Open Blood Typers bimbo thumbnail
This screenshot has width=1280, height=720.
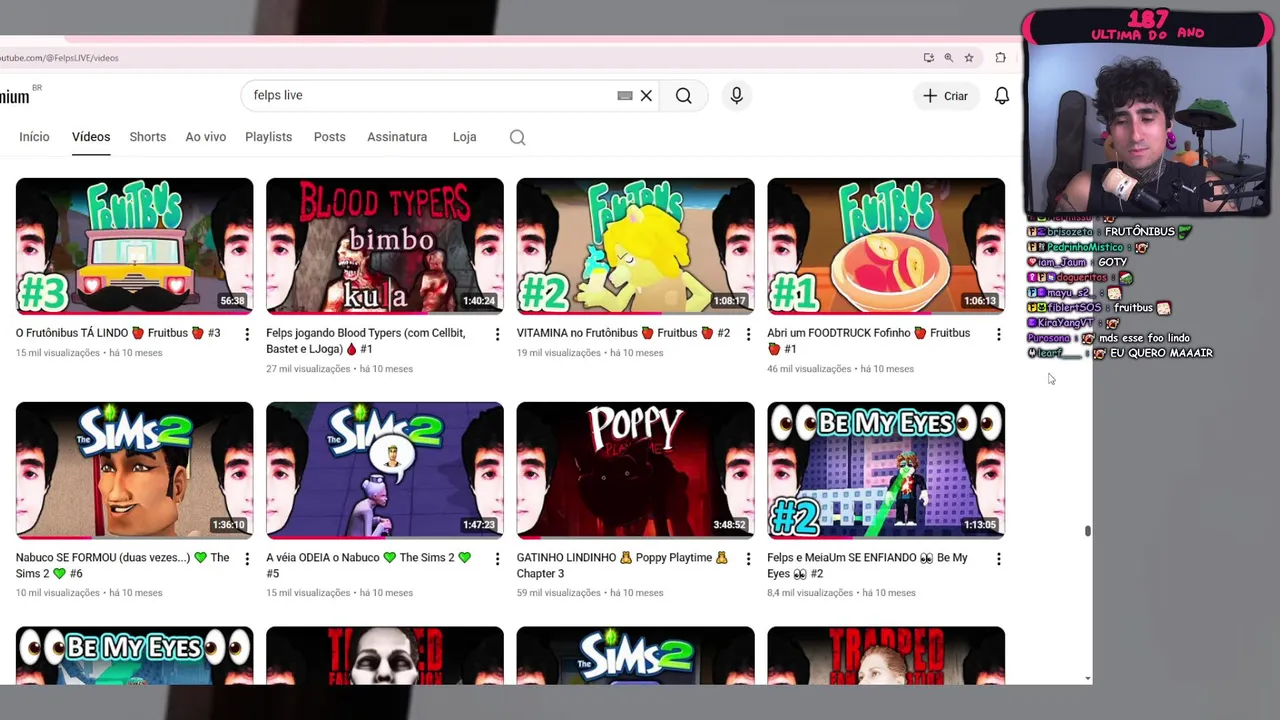pos(385,246)
